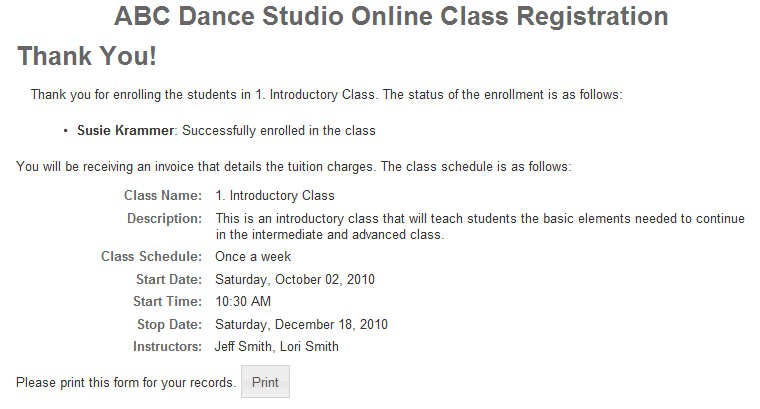Click the student name Susie Krammer

click(x=126, y=130)
